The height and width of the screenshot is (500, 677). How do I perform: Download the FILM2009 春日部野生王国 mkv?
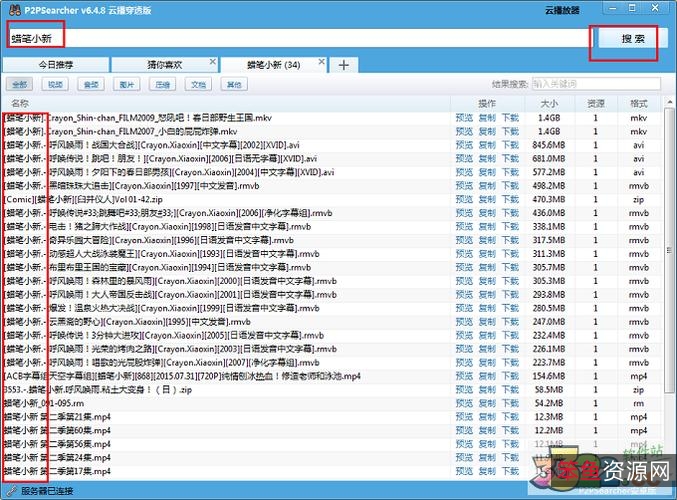tap(510, 117)
